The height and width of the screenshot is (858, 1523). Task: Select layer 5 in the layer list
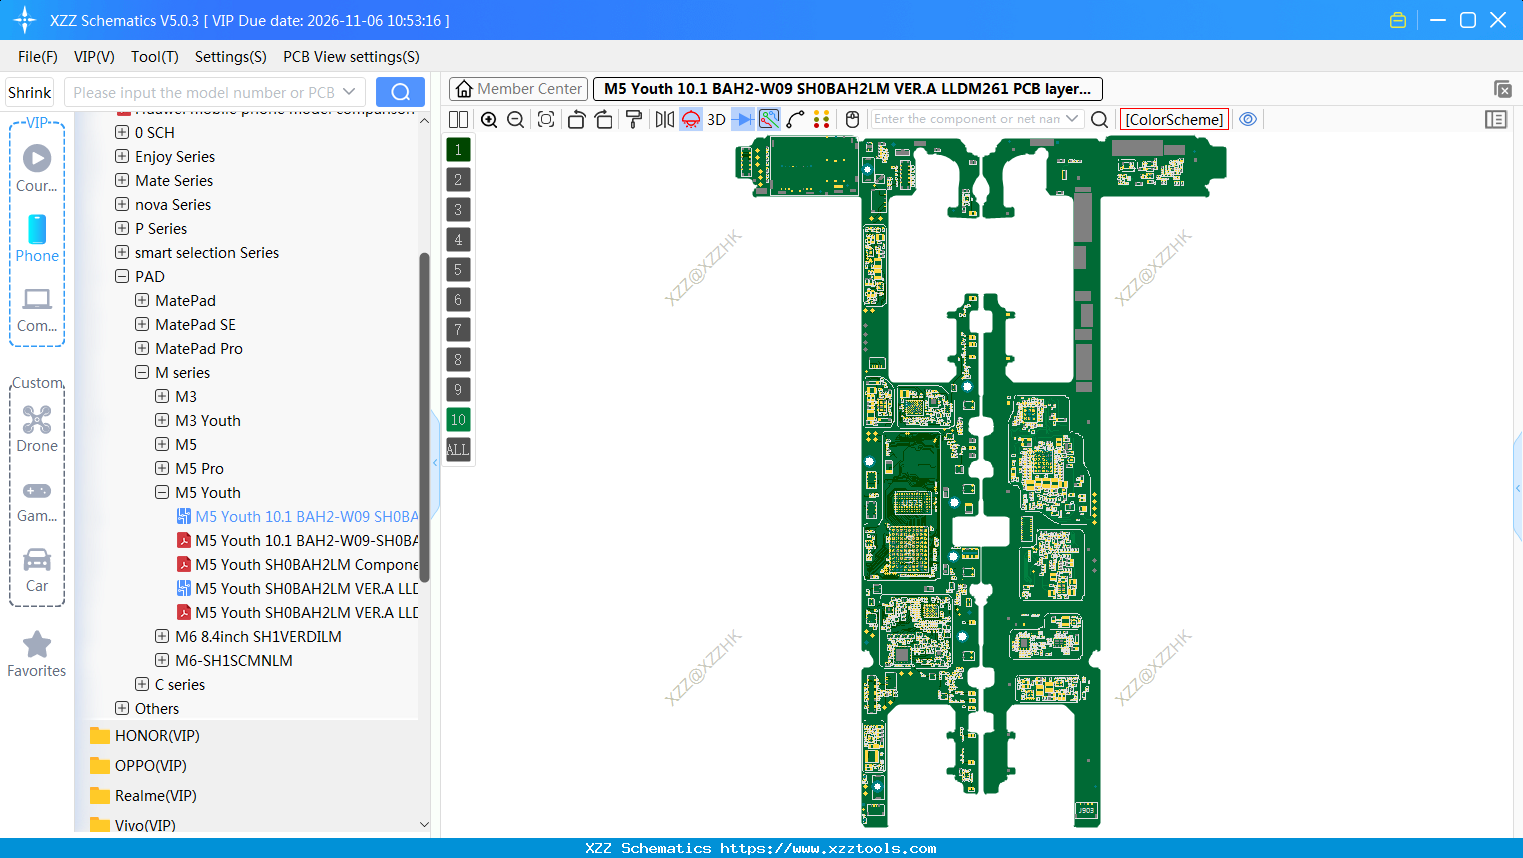pos(457,269)
